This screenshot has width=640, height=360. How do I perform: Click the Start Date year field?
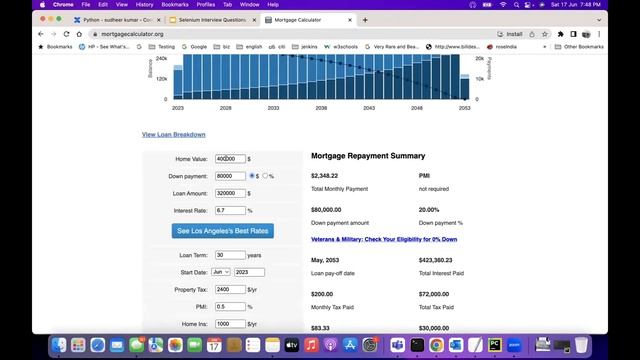249,272
